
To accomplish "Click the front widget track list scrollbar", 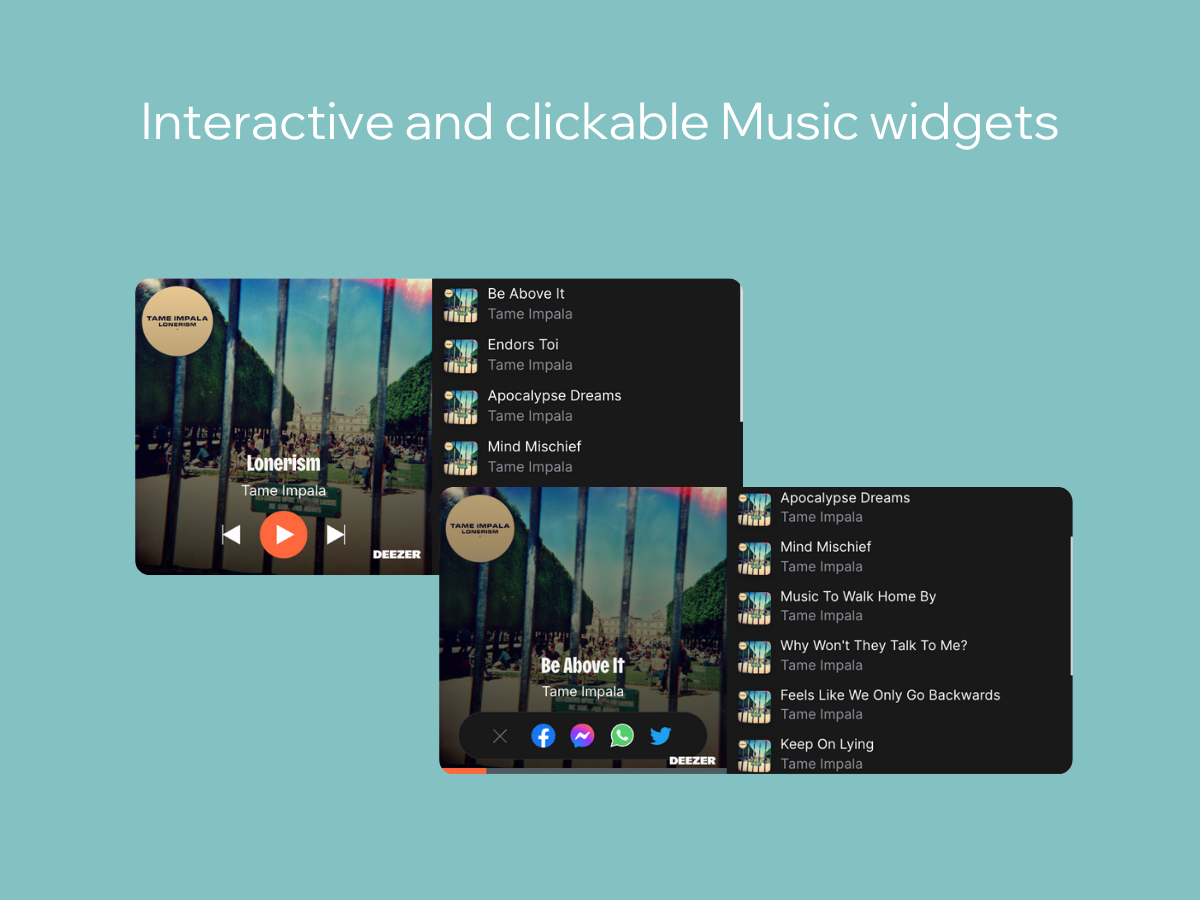I will click(x=1071, y=605).
